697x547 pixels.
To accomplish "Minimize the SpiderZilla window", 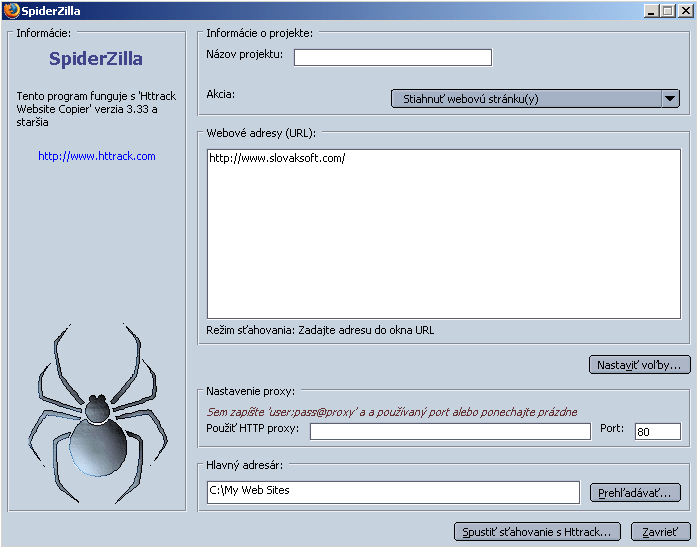I will point(651,11).
